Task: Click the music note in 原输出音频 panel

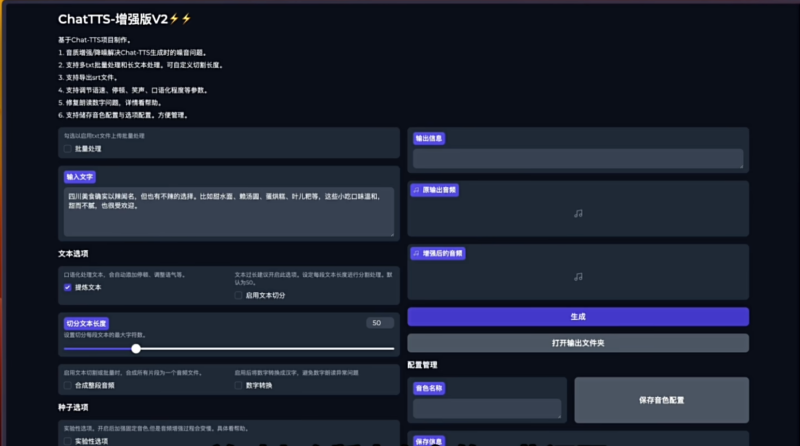Action: tap(578, 213)
